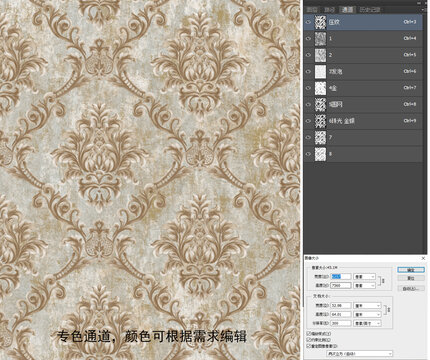Select the thumbnail of channel 1

pyautogui.click(x=320, y=39)
